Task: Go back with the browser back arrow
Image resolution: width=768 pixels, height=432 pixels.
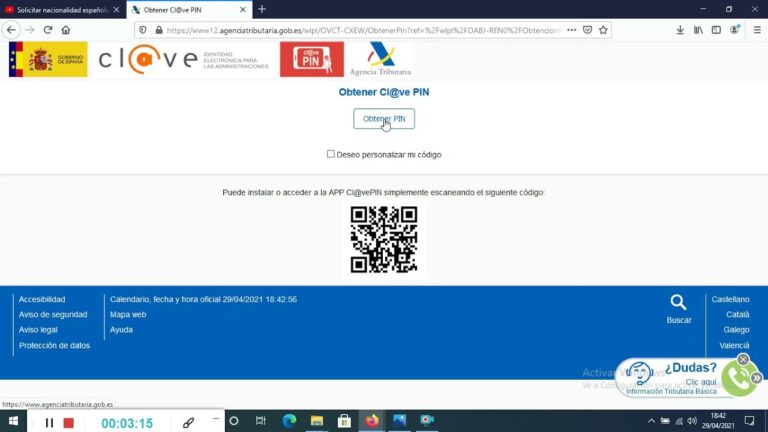Action: point(11,30)
